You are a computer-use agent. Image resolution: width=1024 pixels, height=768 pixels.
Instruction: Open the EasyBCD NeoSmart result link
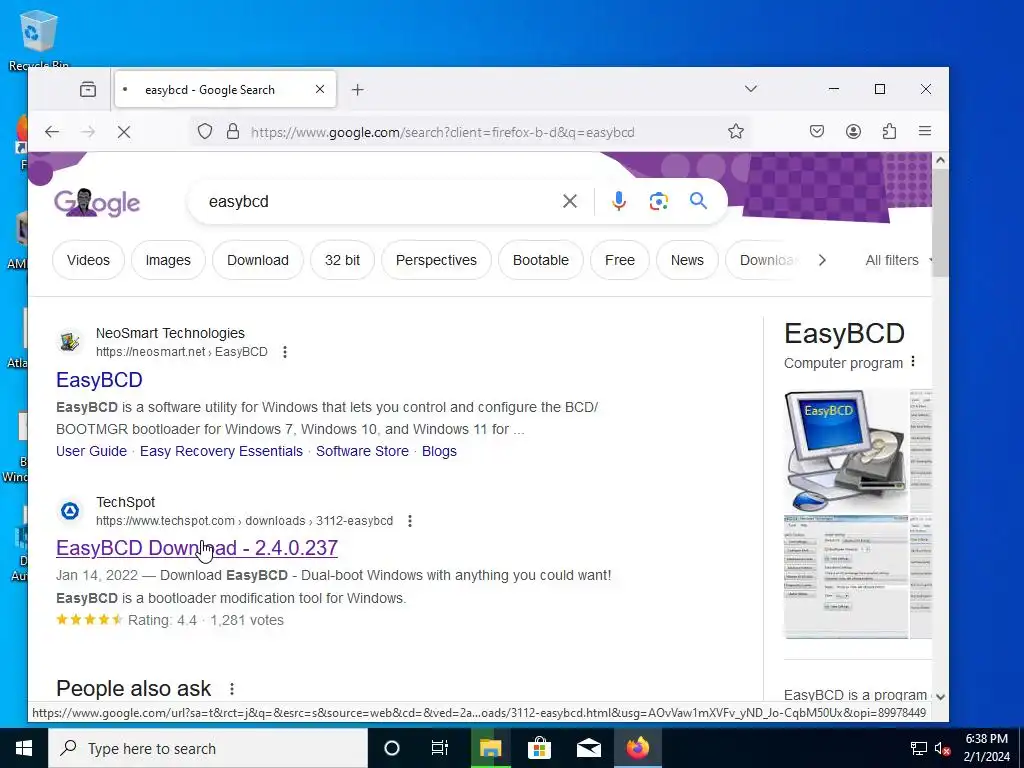[99, 379]
